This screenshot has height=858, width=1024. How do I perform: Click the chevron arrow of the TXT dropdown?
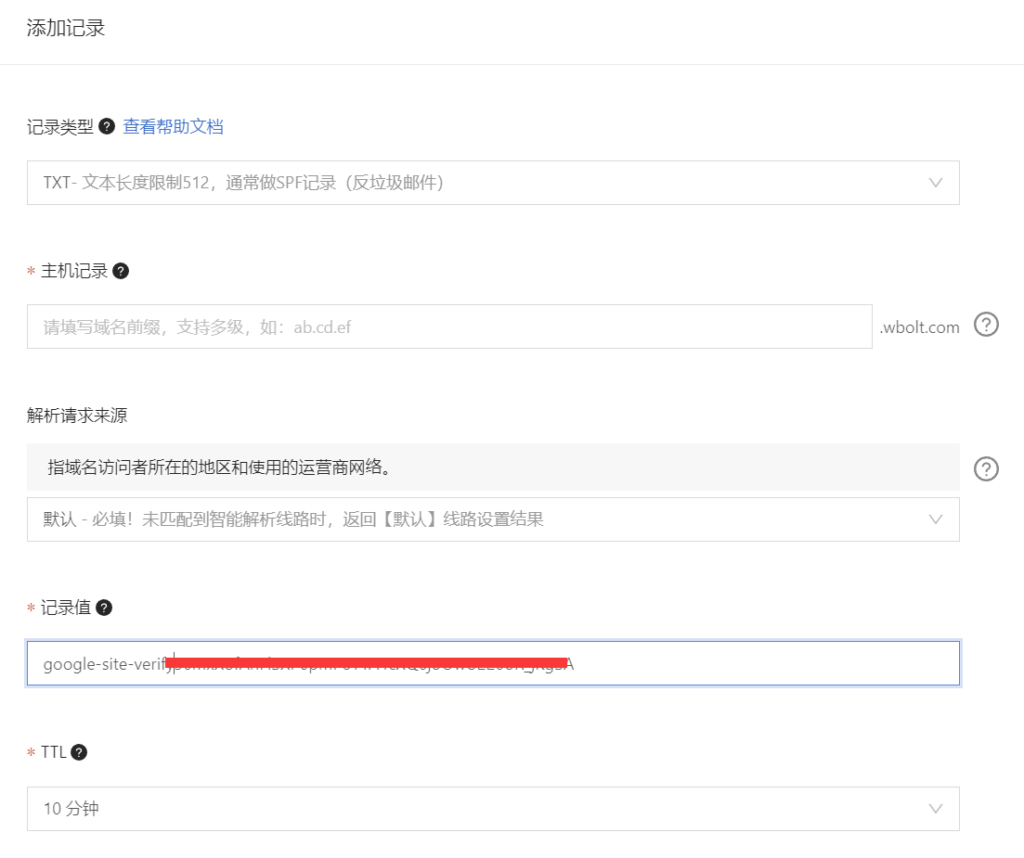tap(936, 183)
